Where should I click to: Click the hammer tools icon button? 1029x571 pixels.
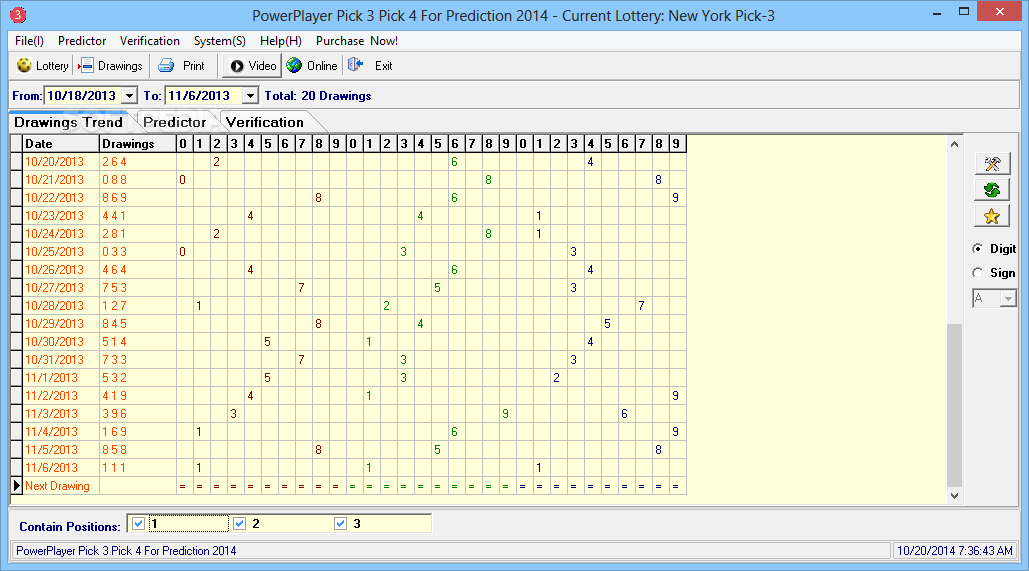click(x=992, y=164)
